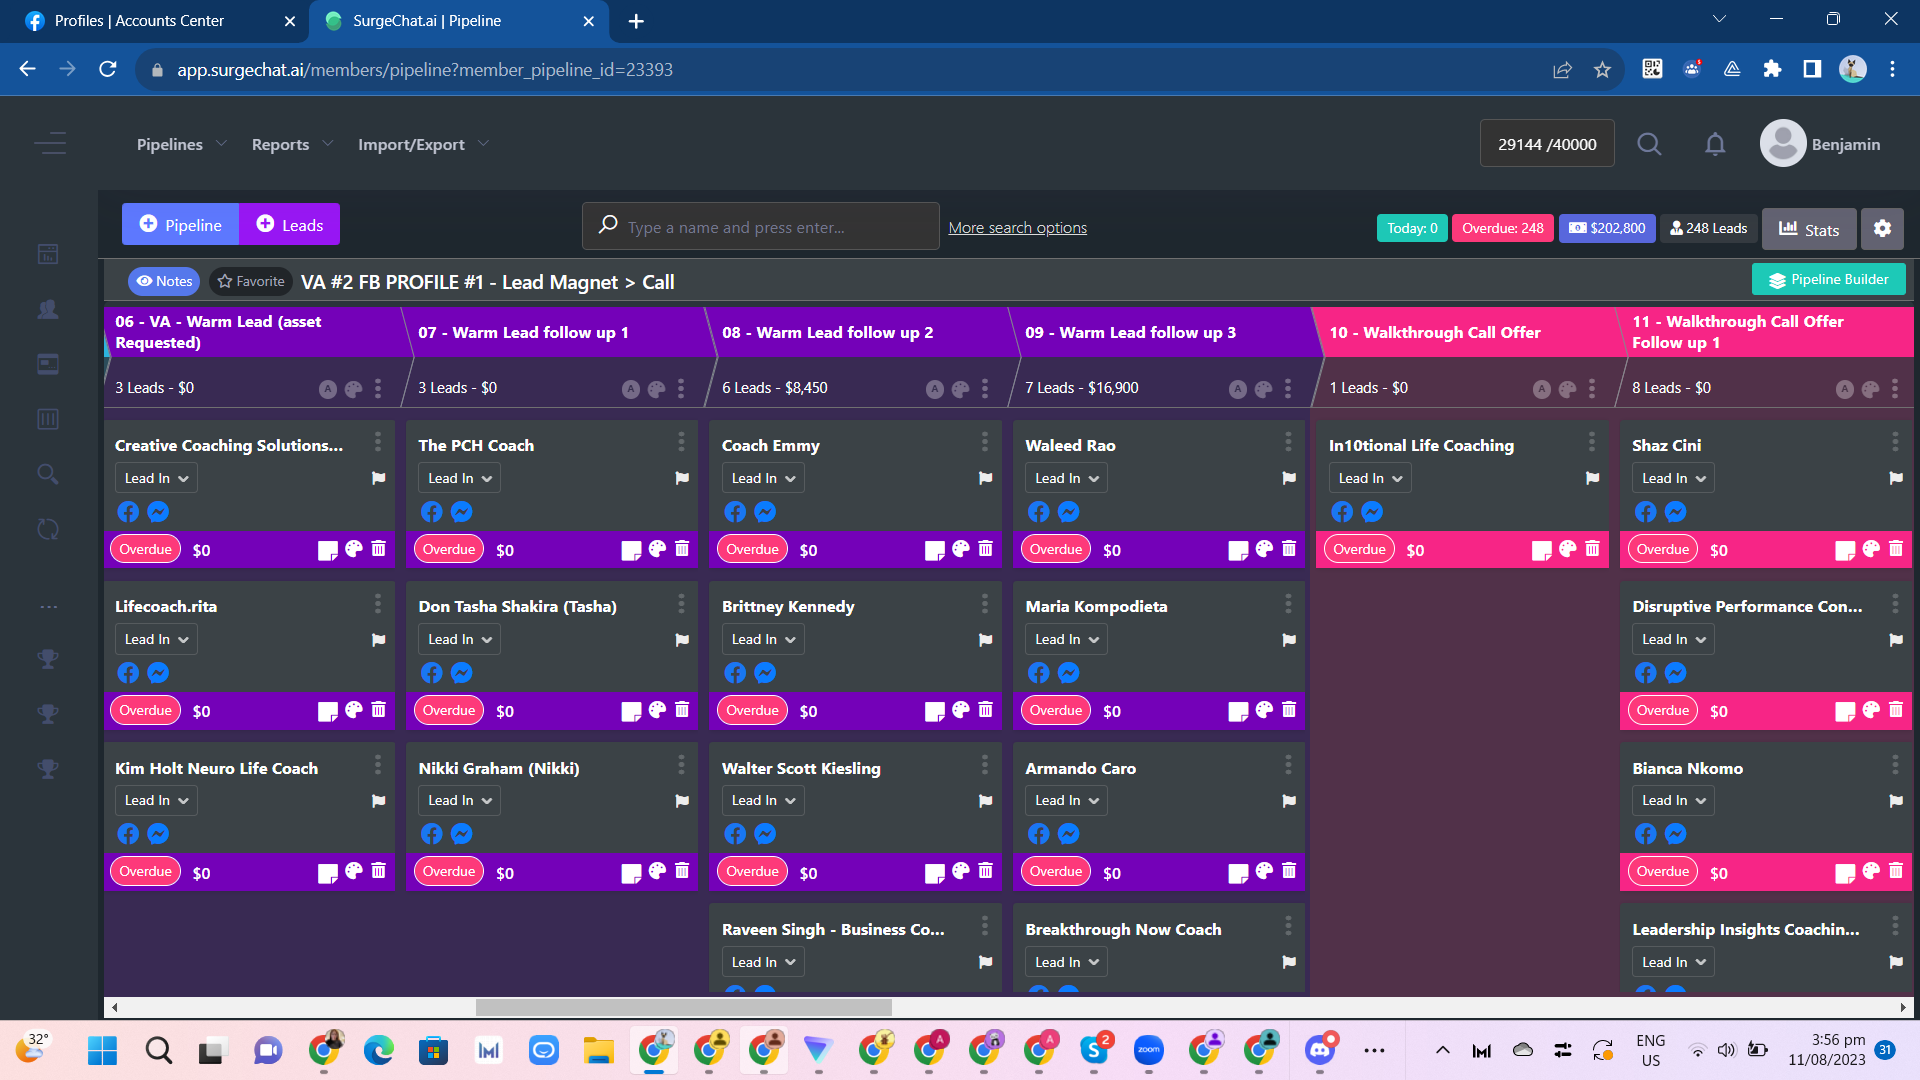Toggle Favorite star for this pipeline
The image size is (1920, 1080).
(251, 281)
